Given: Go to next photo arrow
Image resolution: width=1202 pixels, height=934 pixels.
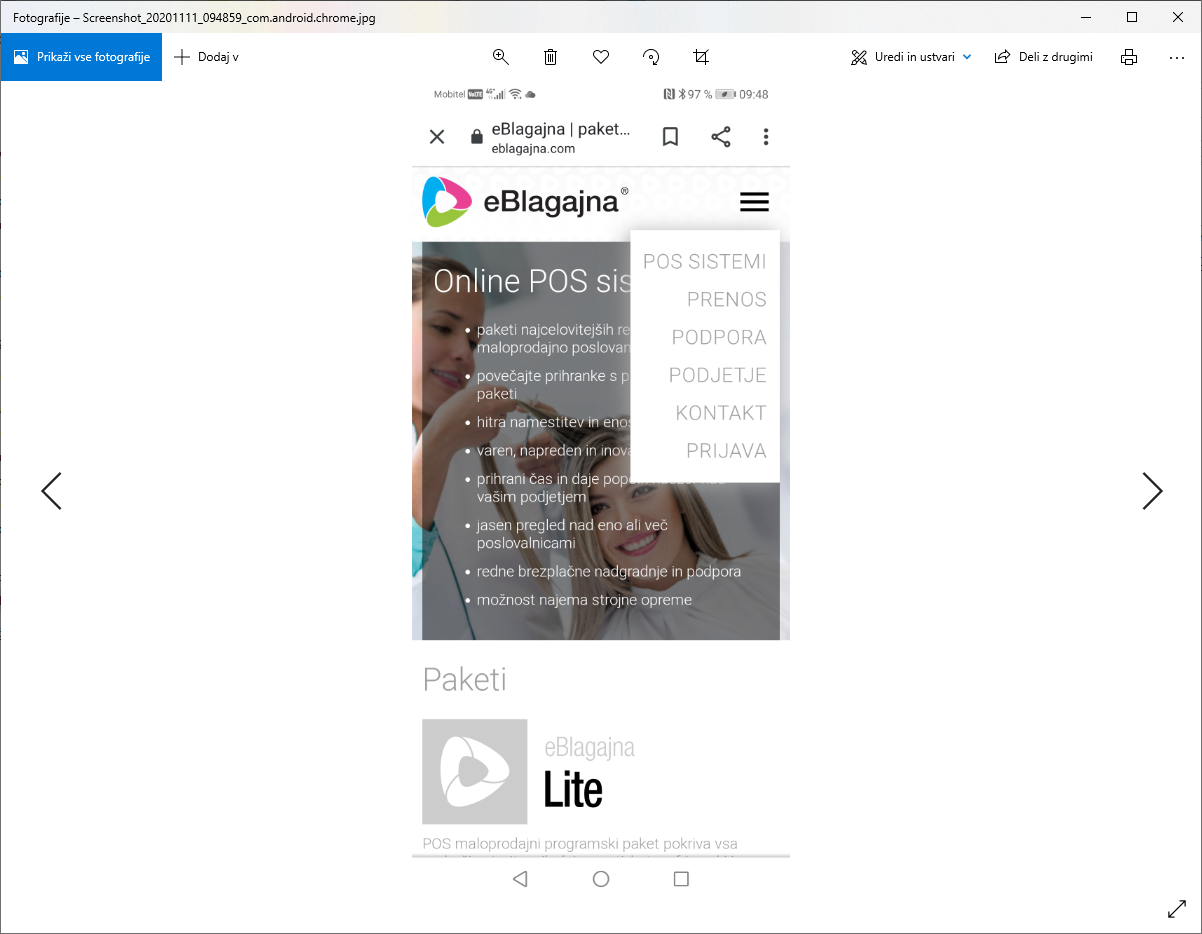Looking at the screenshot, I should (1152, 491).
